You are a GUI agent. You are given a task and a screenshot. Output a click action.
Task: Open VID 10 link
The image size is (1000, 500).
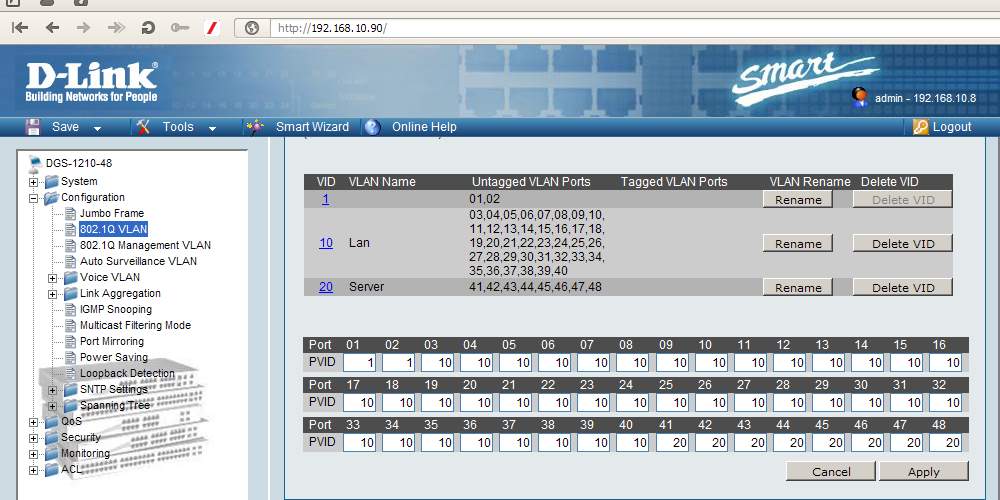click(326, 243)
